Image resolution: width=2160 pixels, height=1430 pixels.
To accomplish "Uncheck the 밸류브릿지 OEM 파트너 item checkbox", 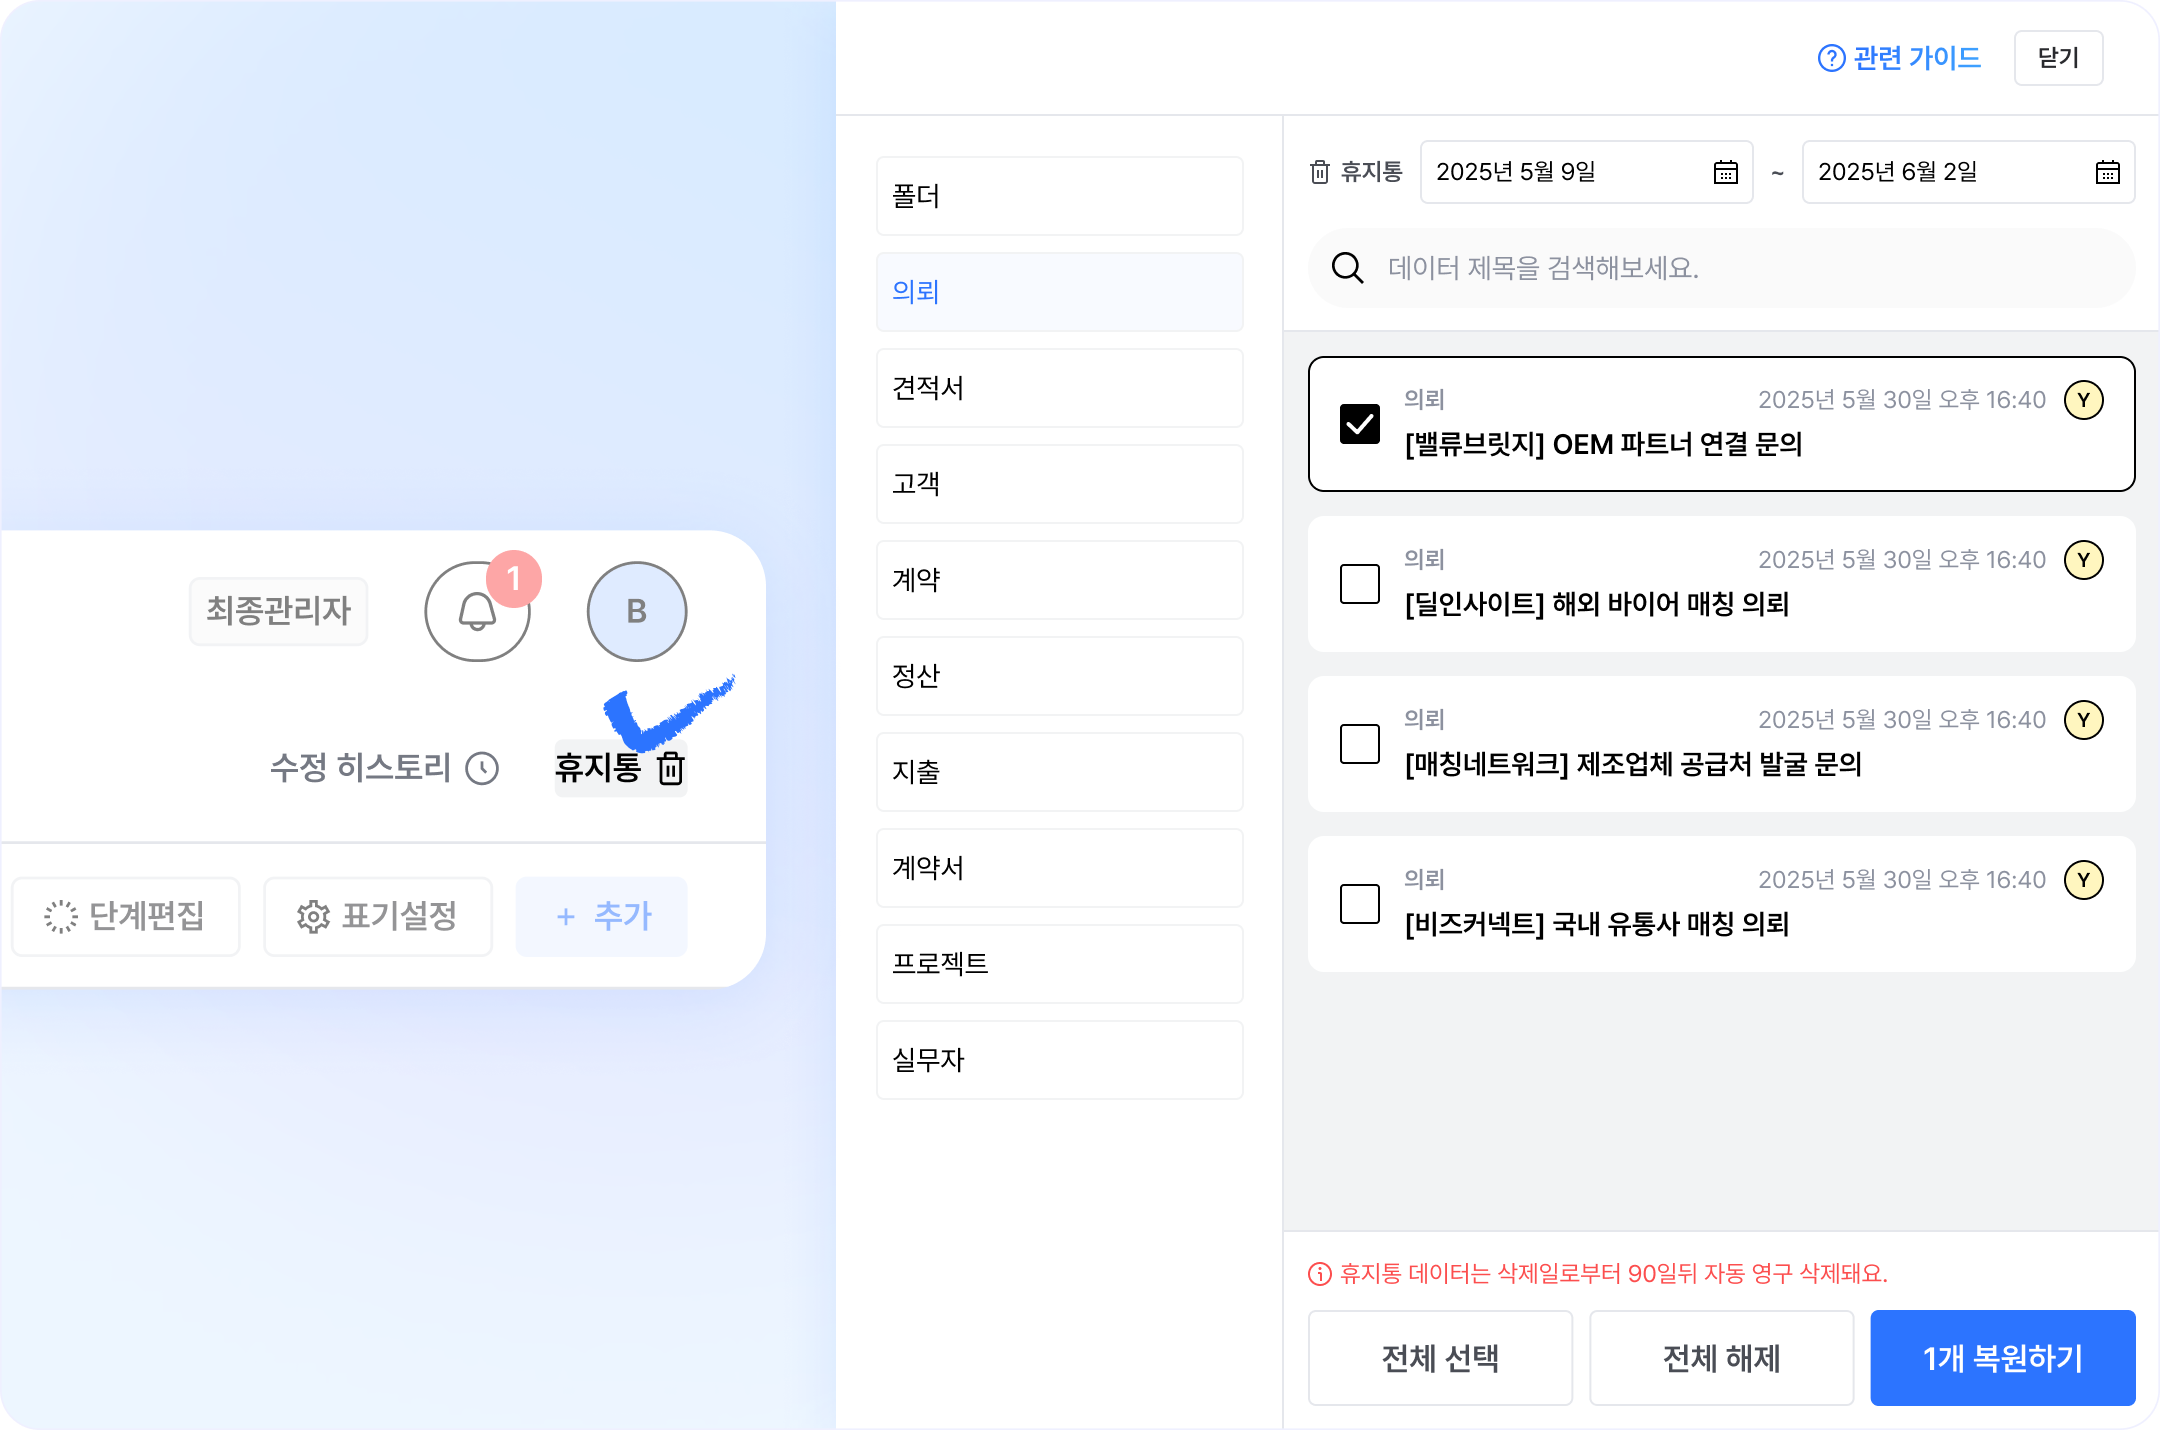I will tap(1360, 424).
